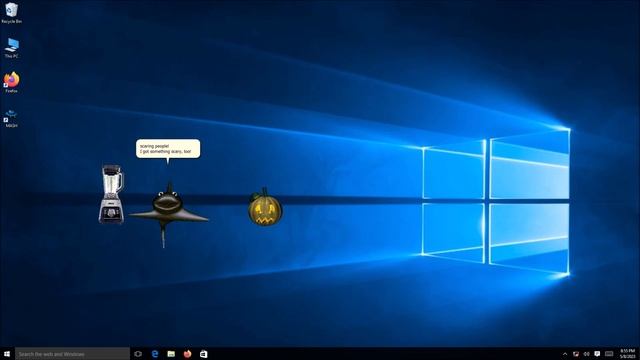Image resolution: width=640 pixels, height=360 pixels.
Task: Open the Store from the taskbar
Action: coord(204,354)
